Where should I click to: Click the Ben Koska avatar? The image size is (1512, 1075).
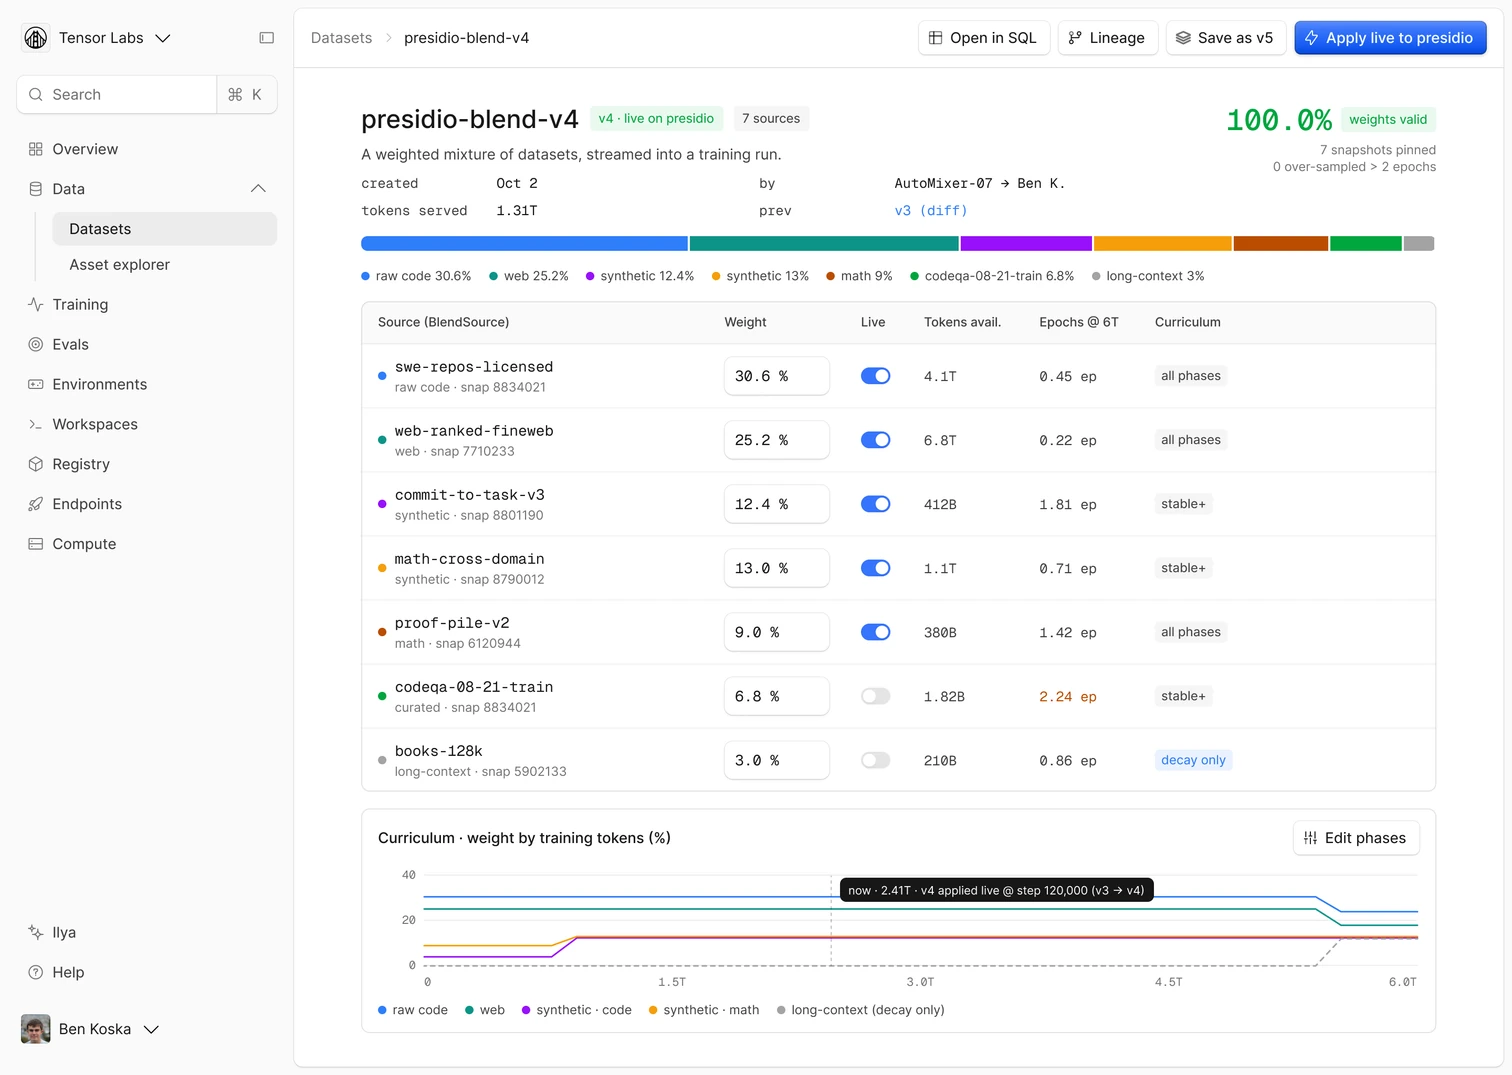coord(36,1029)
